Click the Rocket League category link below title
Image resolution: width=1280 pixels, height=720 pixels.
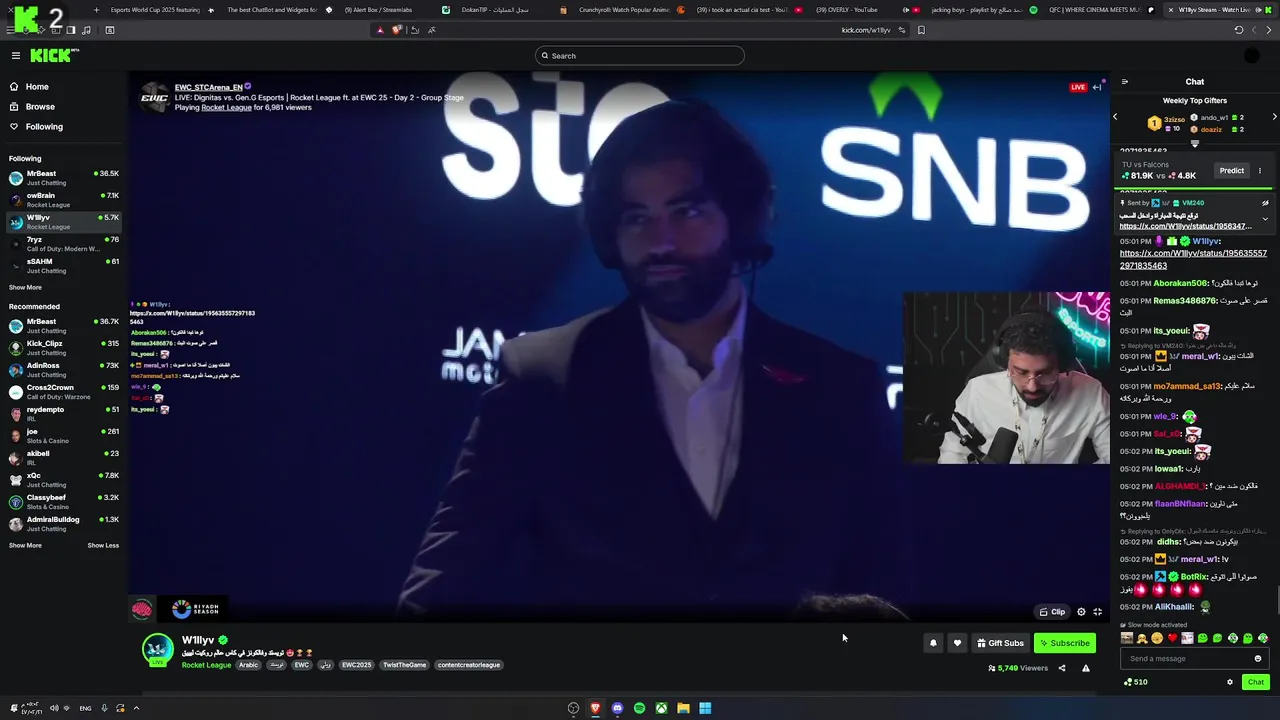(x=206, y=665)
